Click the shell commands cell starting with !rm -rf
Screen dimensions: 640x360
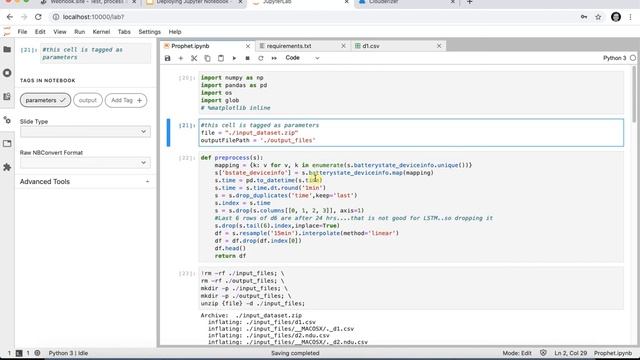coord(411,288)
